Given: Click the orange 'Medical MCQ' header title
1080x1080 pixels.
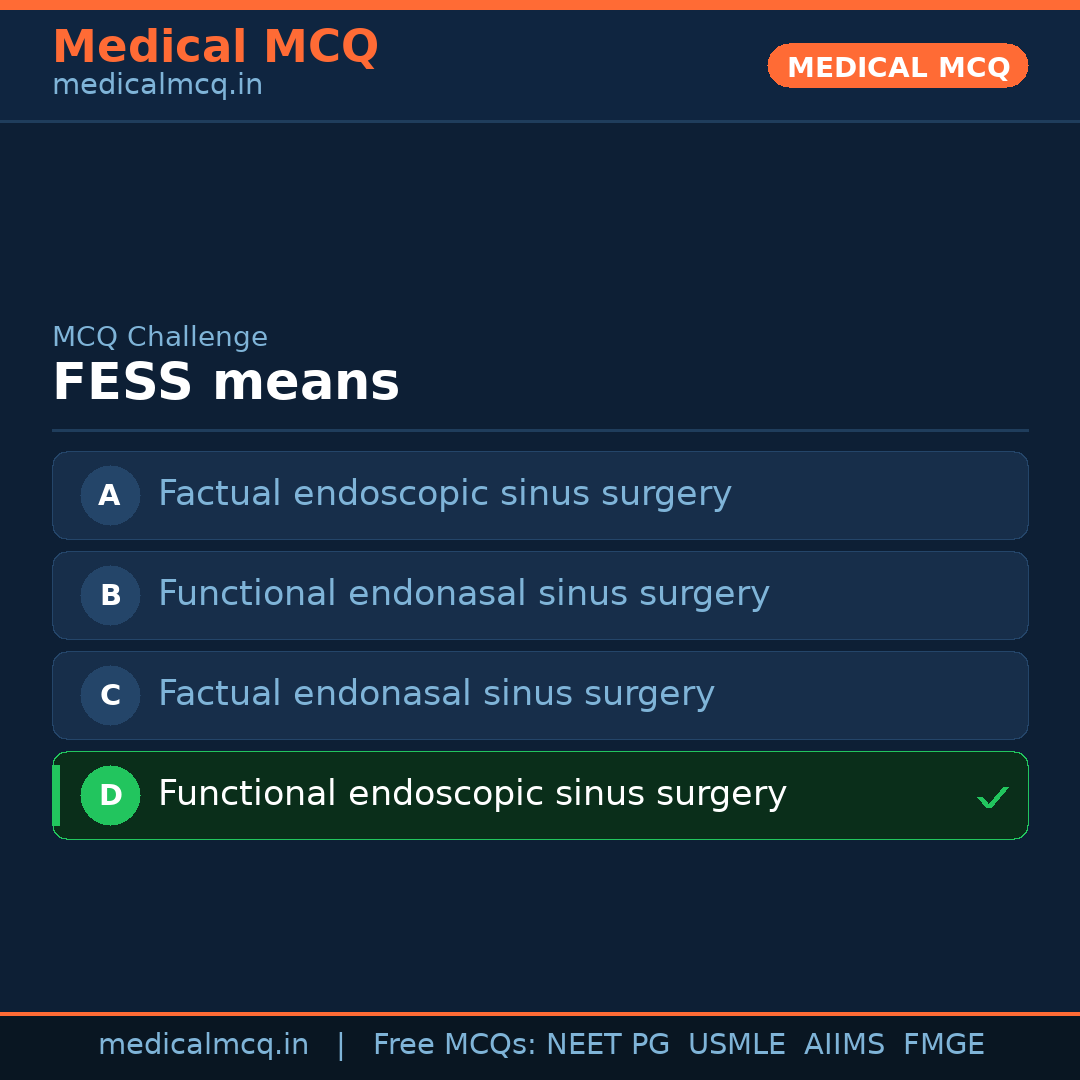Looking at the screenshot, I should click(x=215, y=47).
